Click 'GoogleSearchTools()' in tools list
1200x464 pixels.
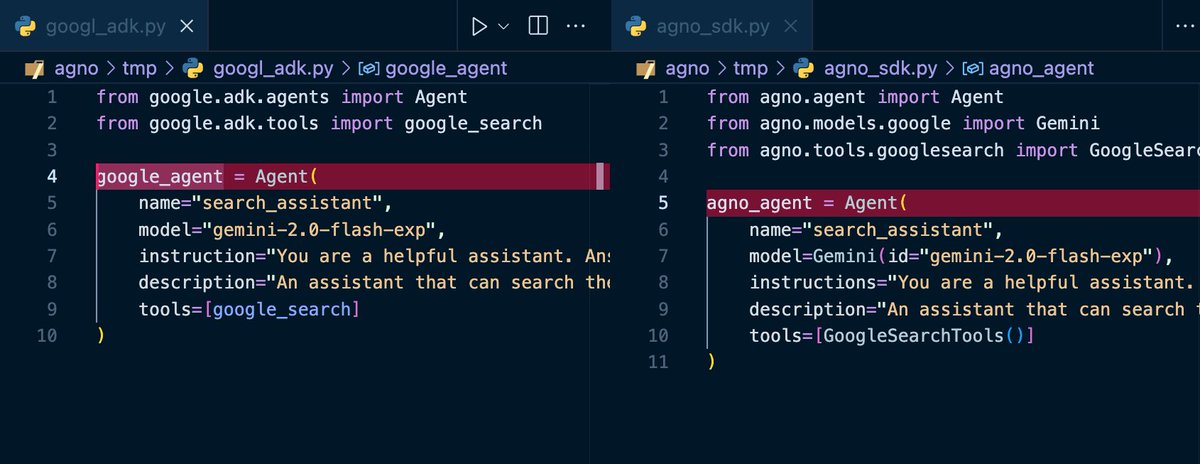click(x=925, y=335)
